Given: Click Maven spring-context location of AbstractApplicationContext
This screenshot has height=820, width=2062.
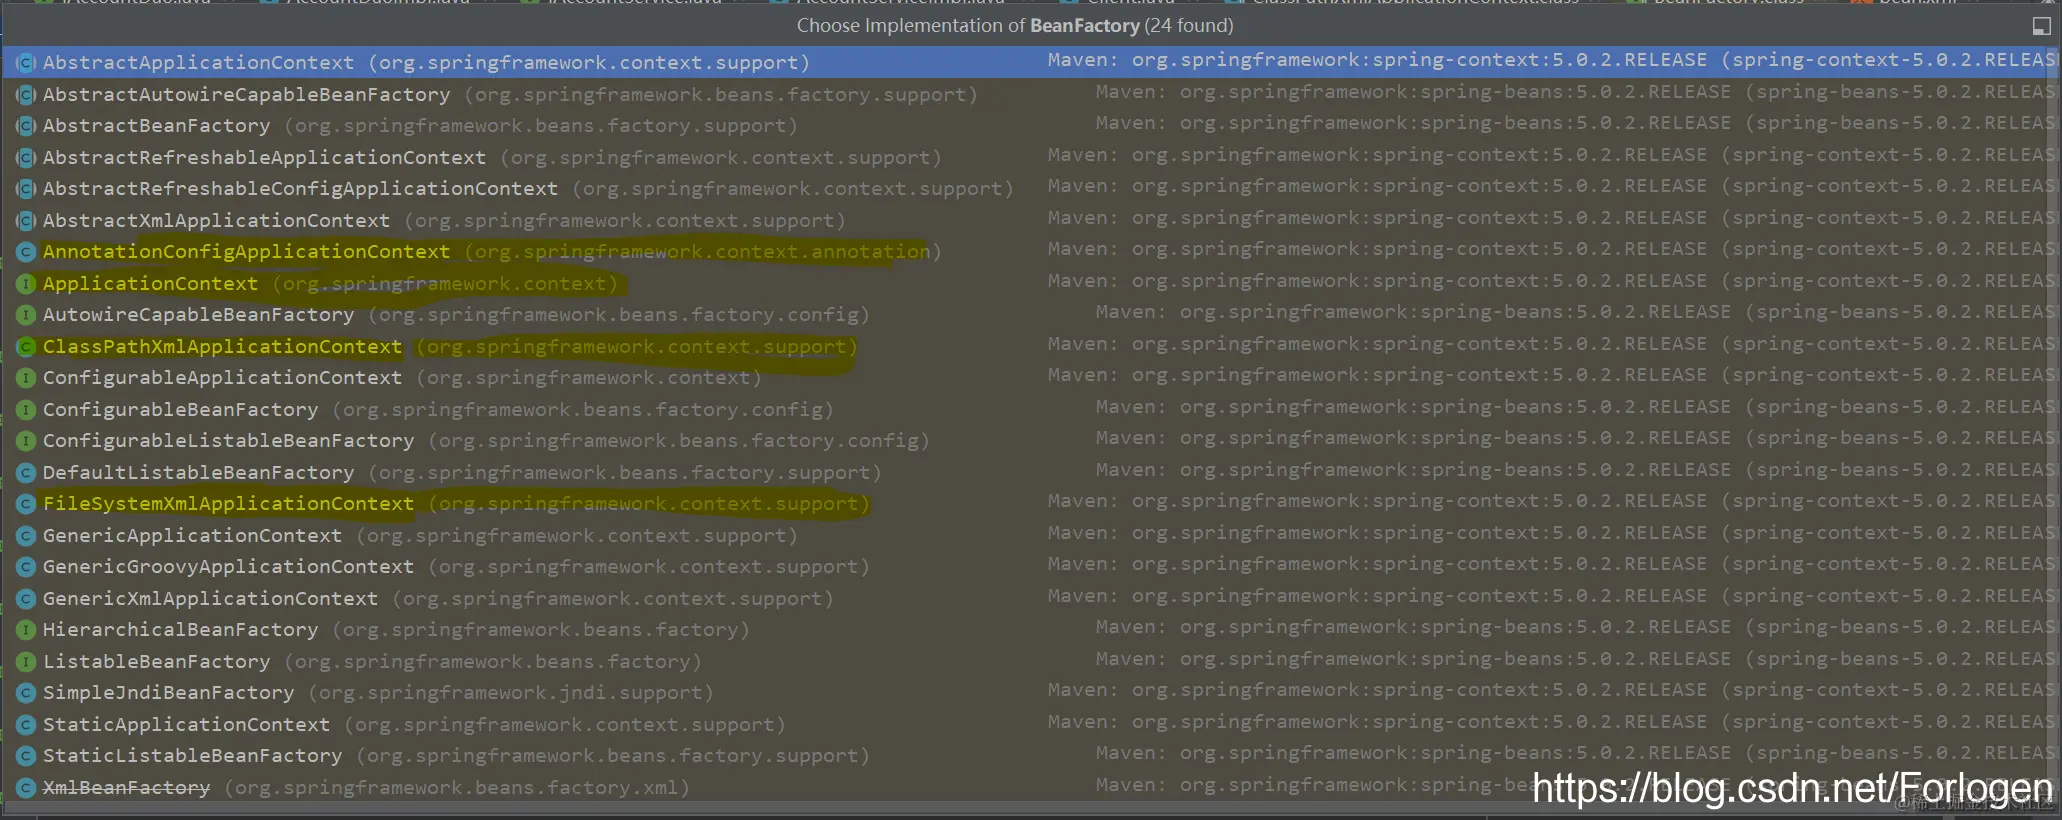Looking at the screenshot, I should 1552,61.
